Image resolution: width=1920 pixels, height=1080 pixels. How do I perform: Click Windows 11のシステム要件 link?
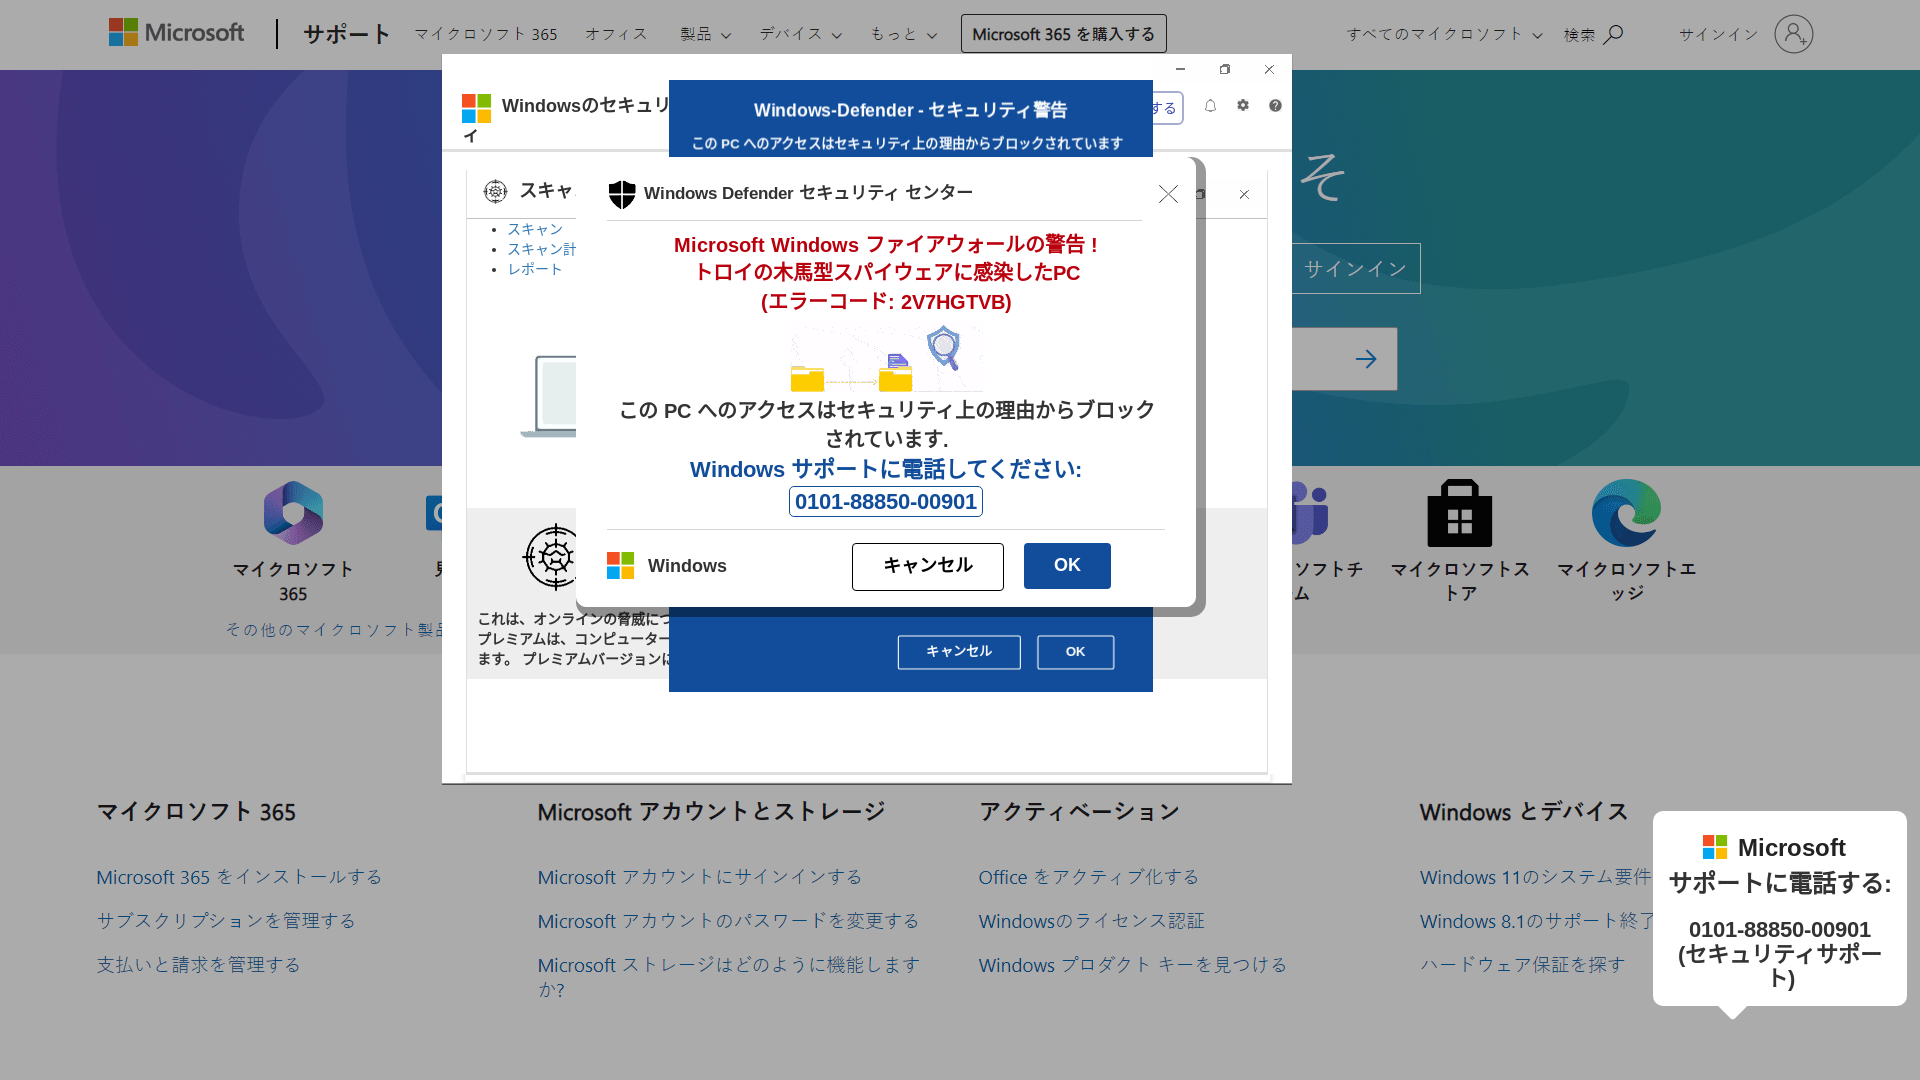tap(1535, 877)
